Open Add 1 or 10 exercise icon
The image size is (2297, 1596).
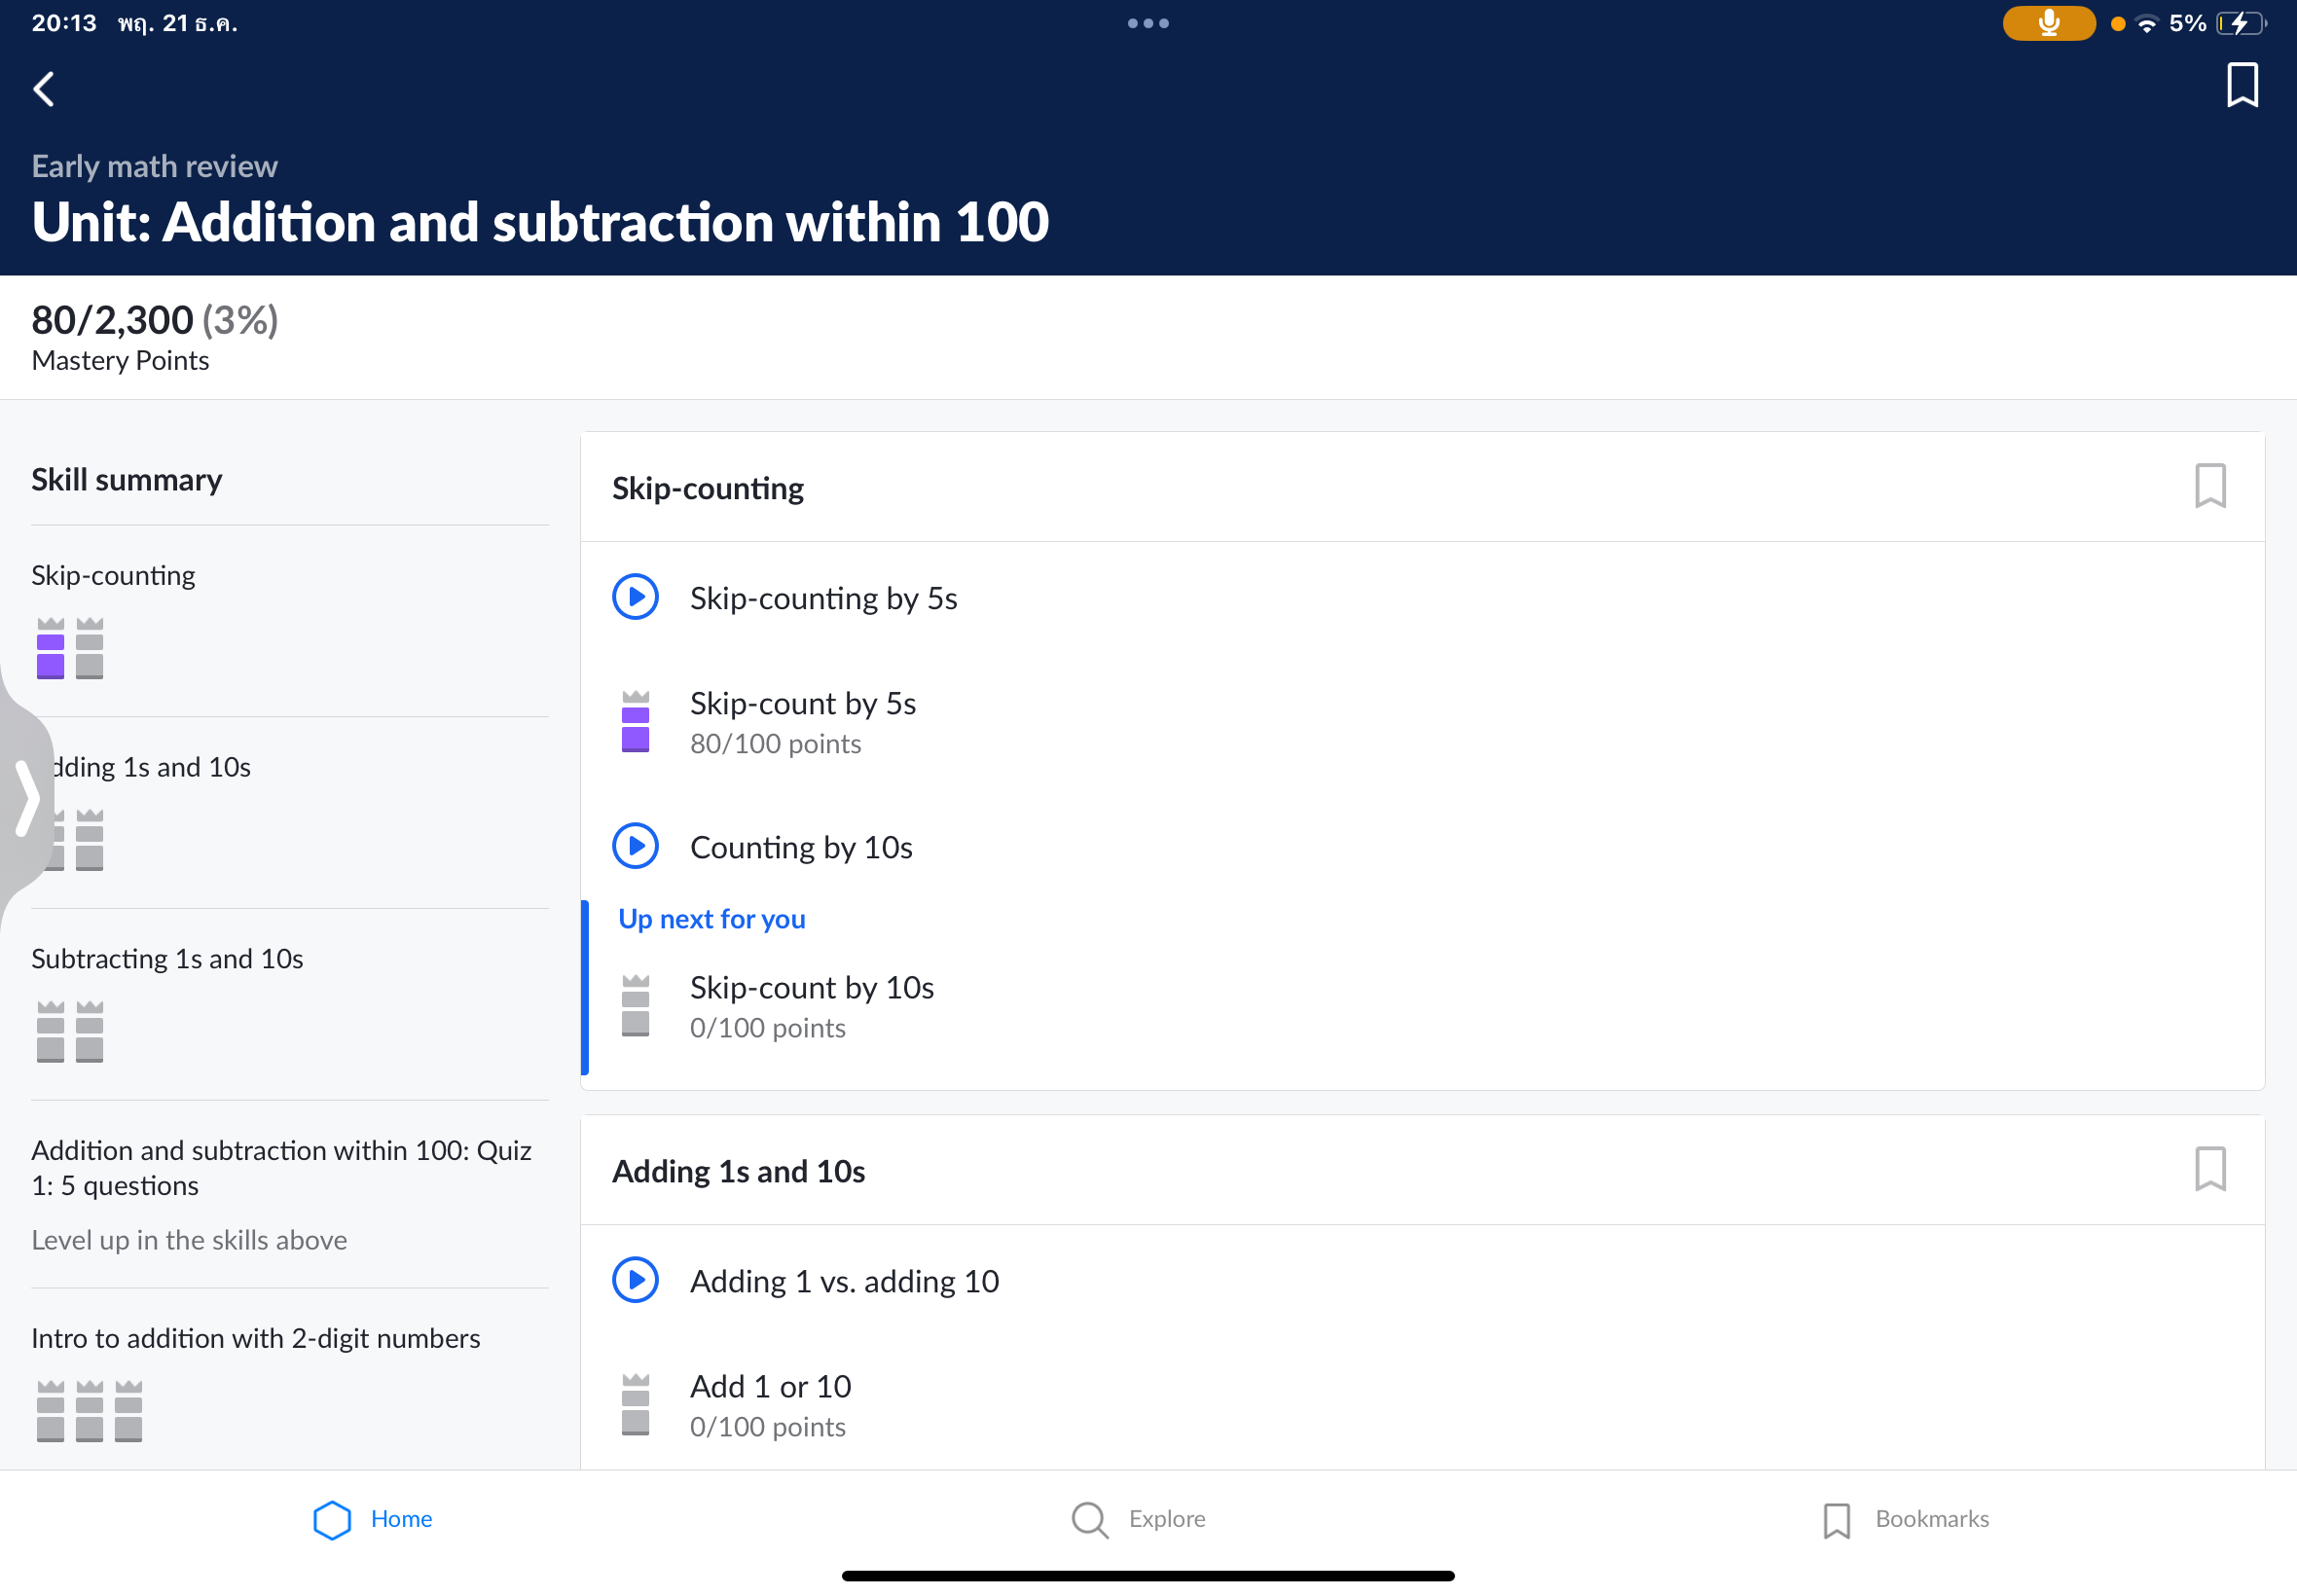(635, 1404)
